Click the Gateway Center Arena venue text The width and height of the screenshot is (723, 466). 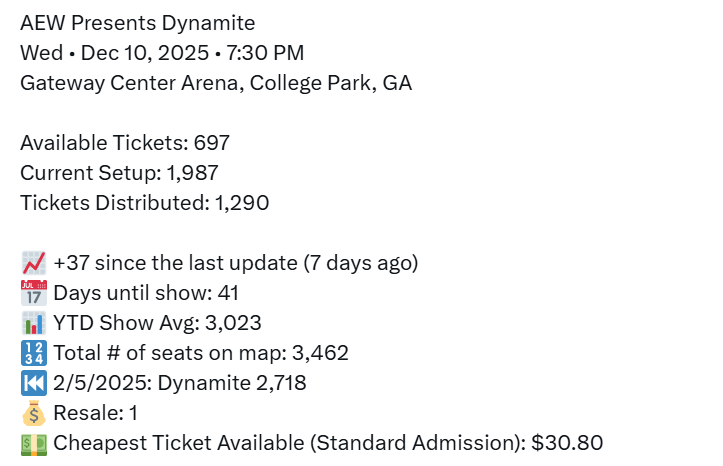[x=215, y=83]
